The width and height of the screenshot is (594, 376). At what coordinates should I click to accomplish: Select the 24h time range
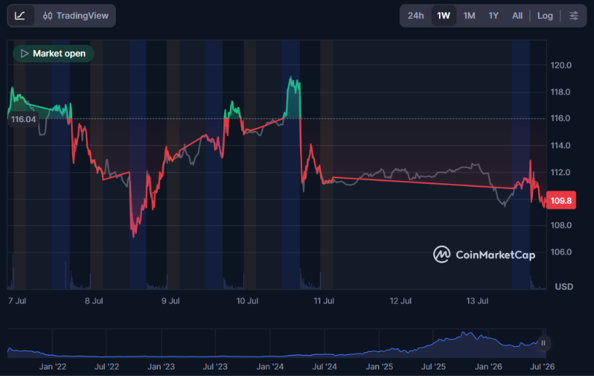pos(416,16)
